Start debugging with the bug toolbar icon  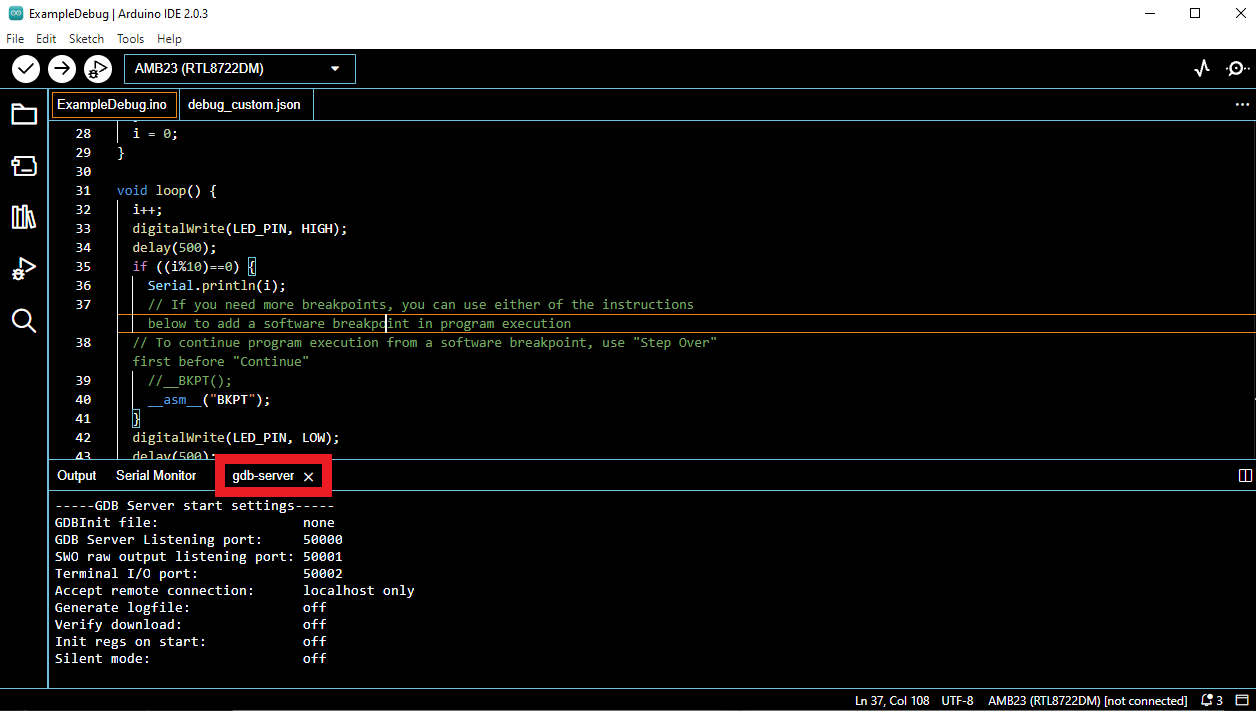click(97, 69)
